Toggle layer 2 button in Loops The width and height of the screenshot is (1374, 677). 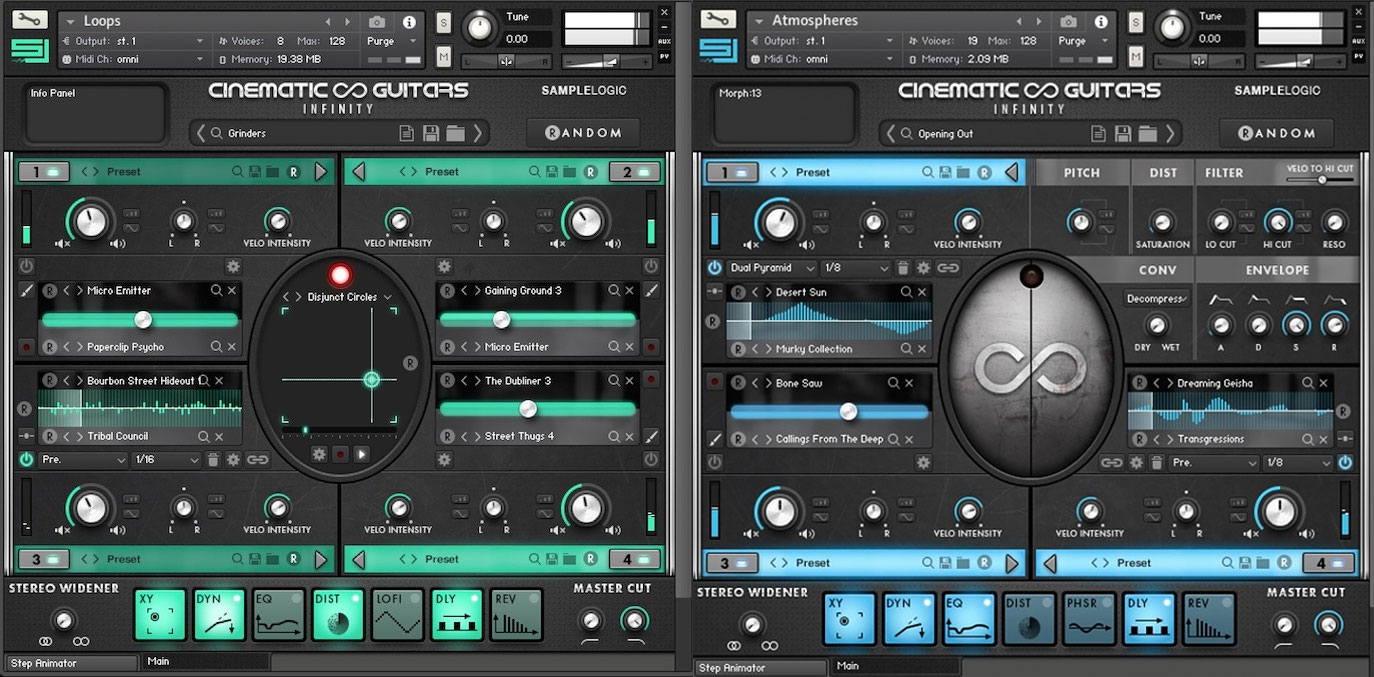tap(634, 172)
